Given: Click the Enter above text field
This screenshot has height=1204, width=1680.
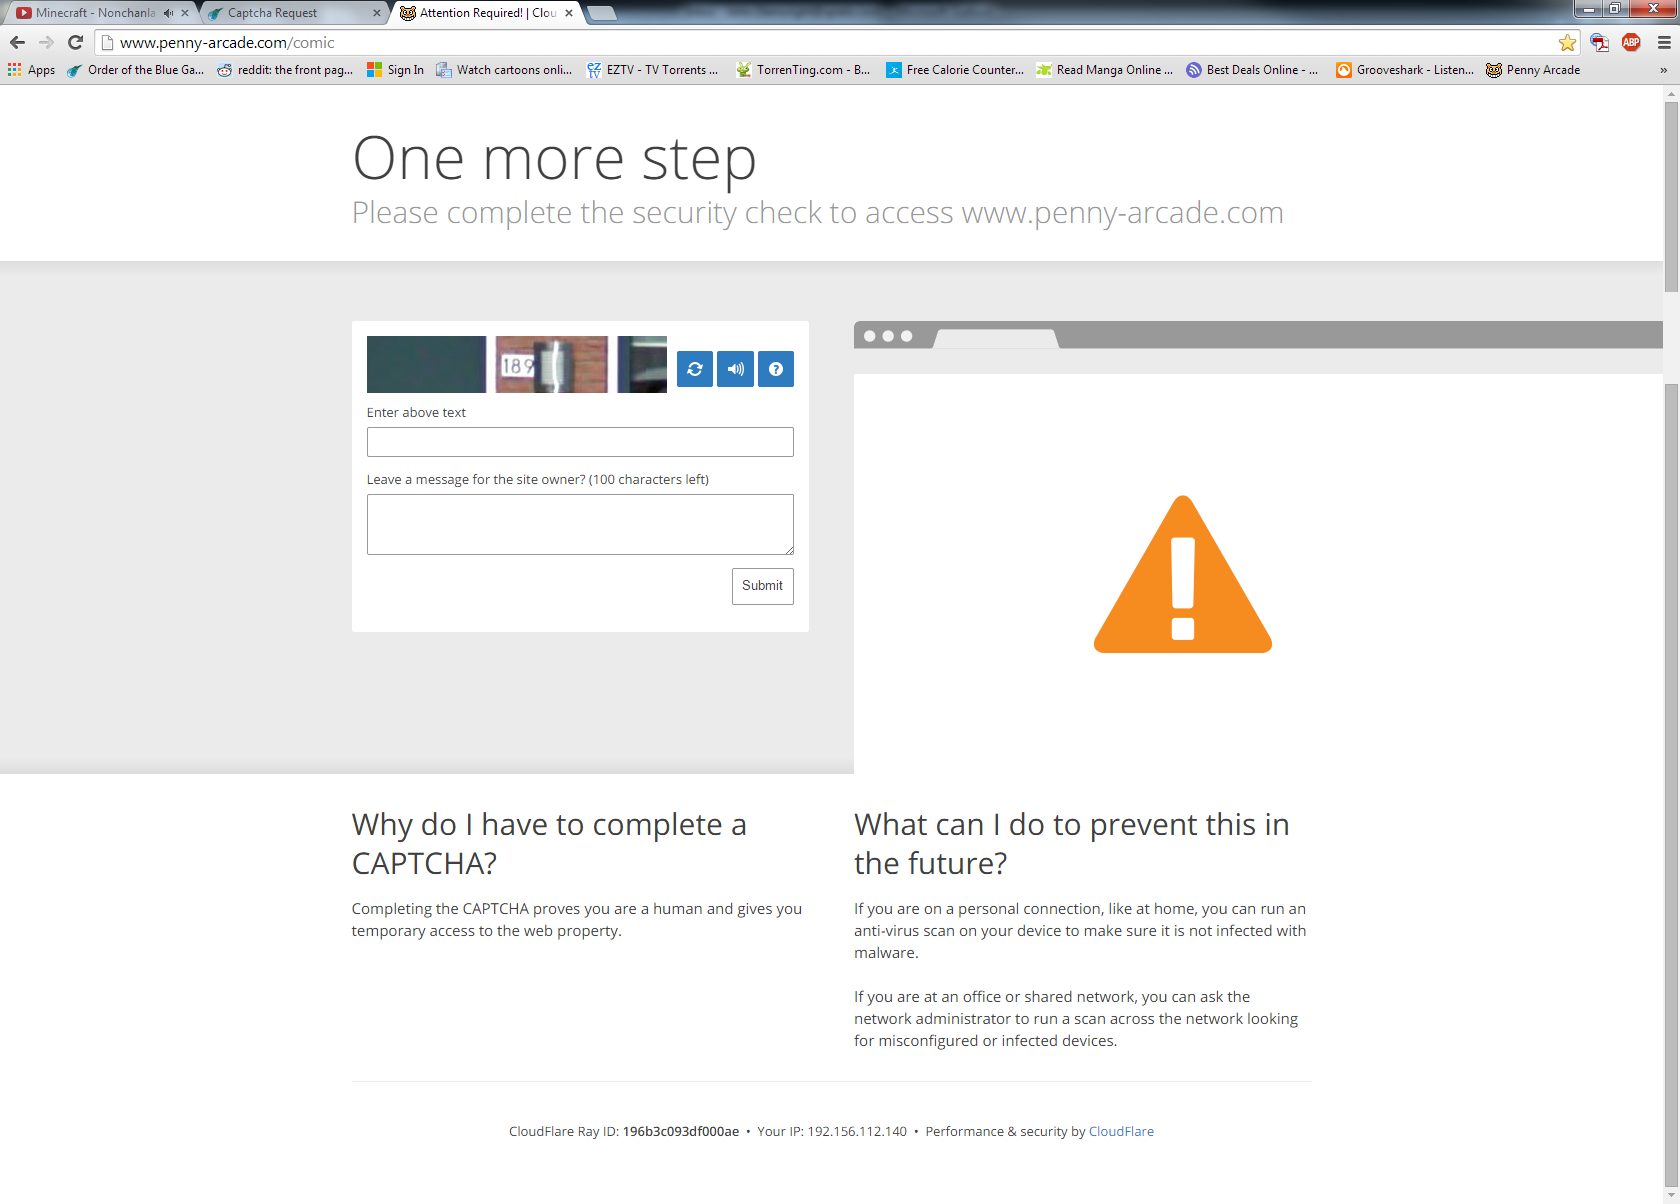Looking at the screenshot, I should (580, 442).
